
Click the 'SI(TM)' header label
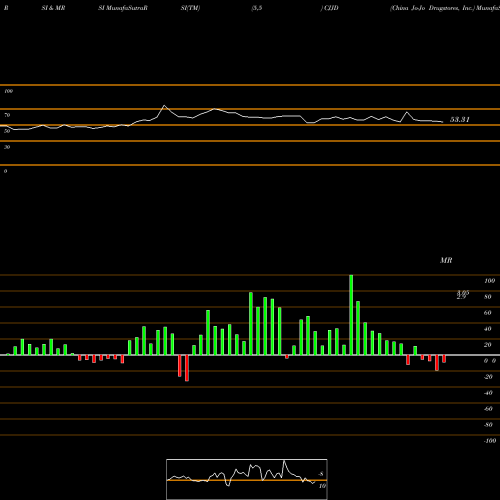click(190, 8)
